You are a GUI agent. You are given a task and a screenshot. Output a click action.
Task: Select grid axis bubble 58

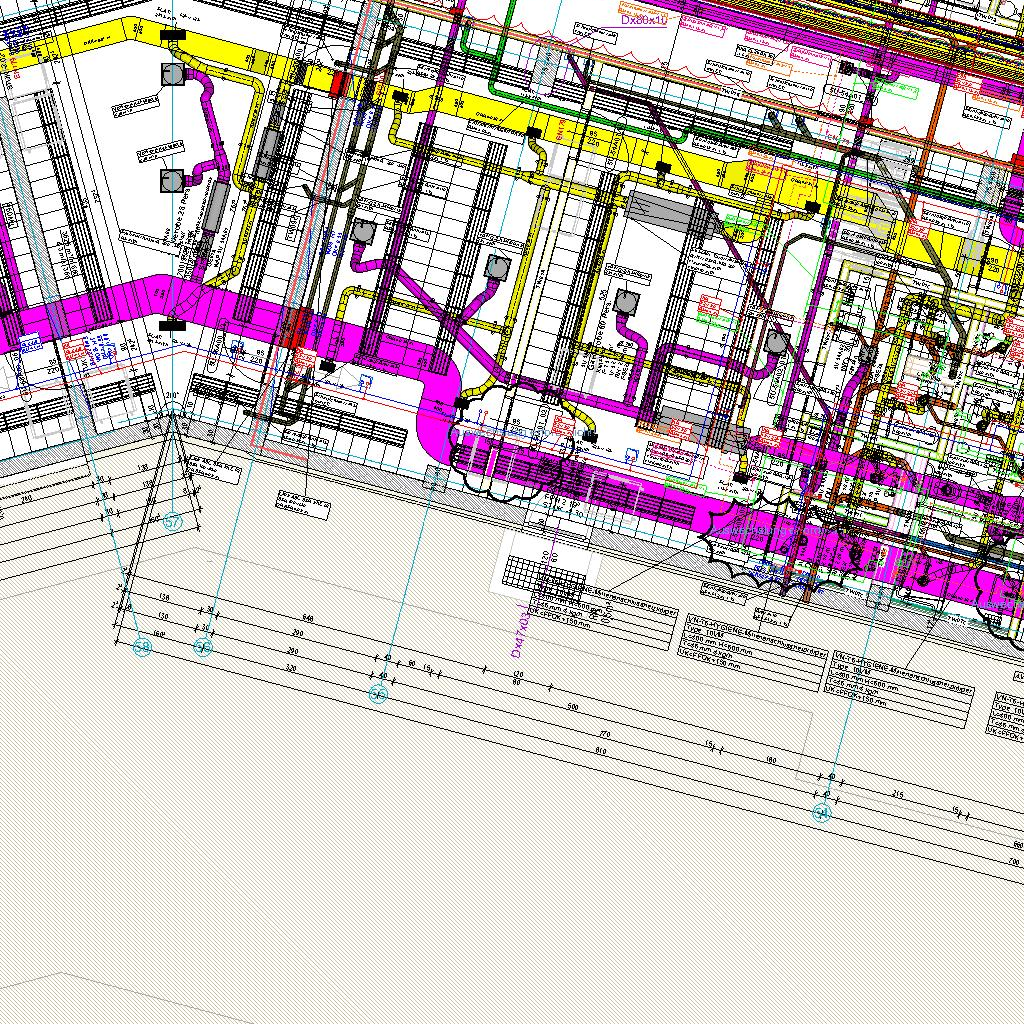coord(142,648)
